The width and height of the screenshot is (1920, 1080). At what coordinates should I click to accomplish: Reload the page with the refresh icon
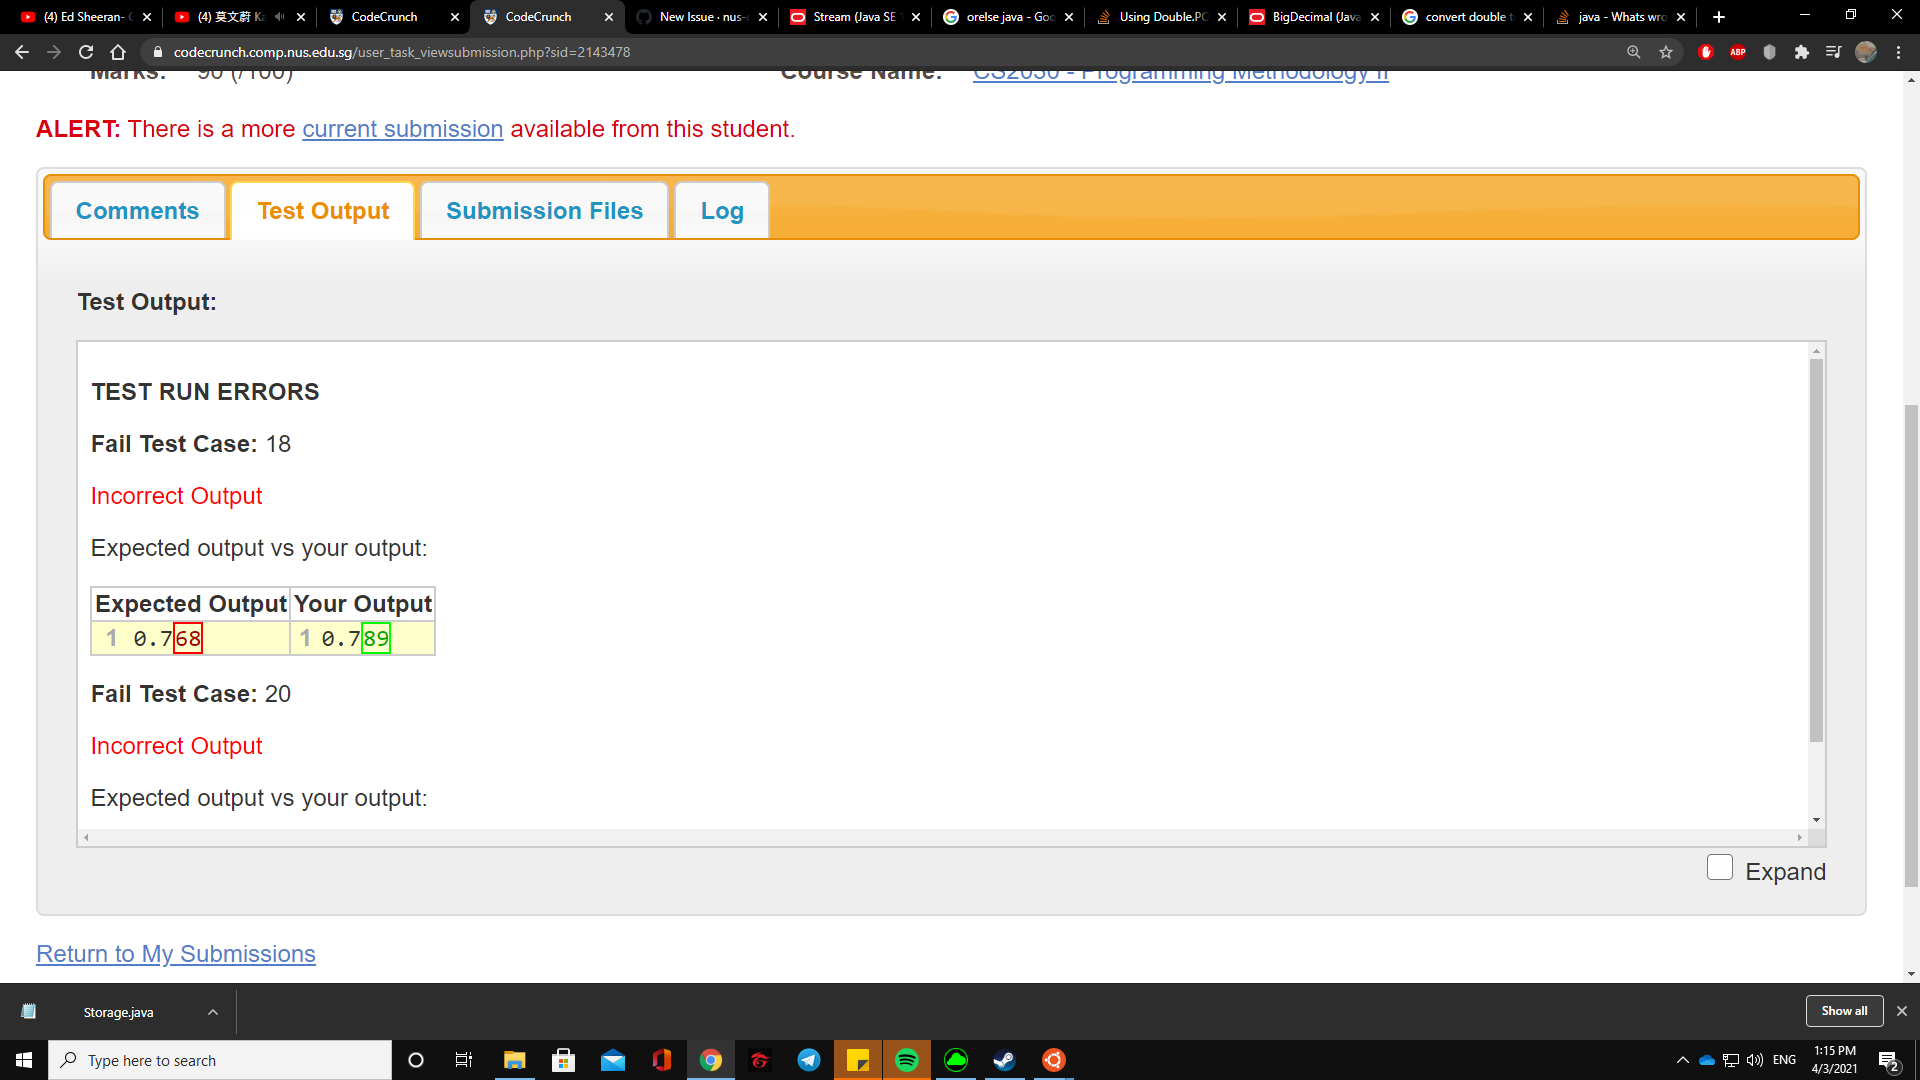click(86, 52)
